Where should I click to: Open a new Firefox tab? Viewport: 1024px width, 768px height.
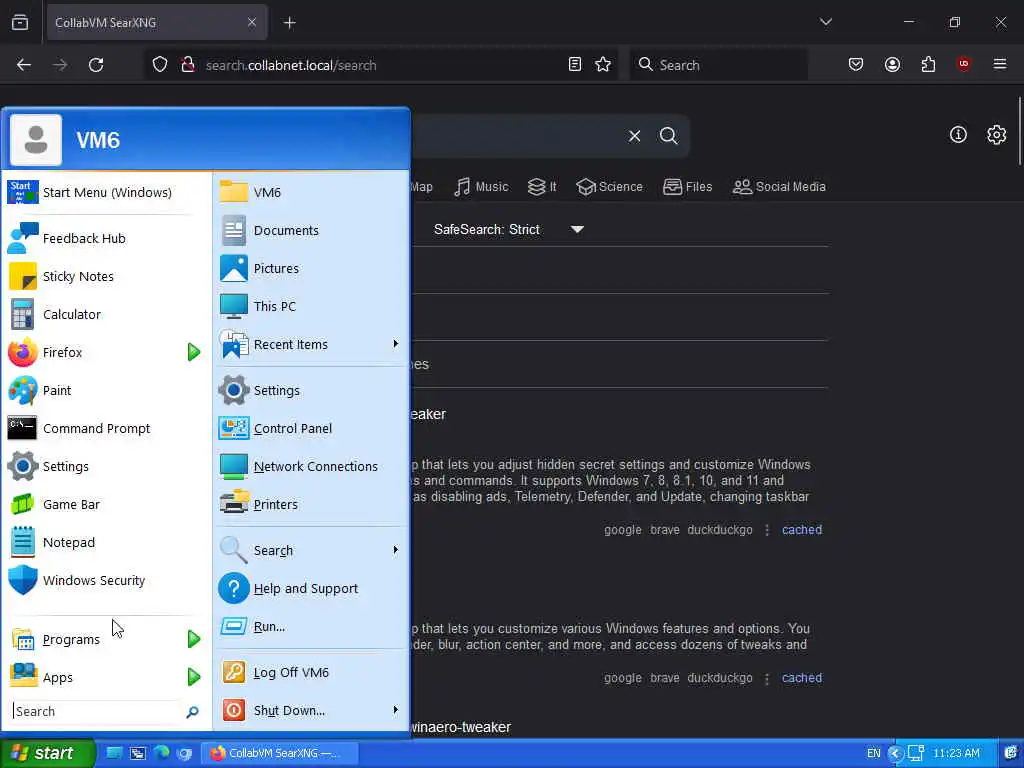[289, 23]
